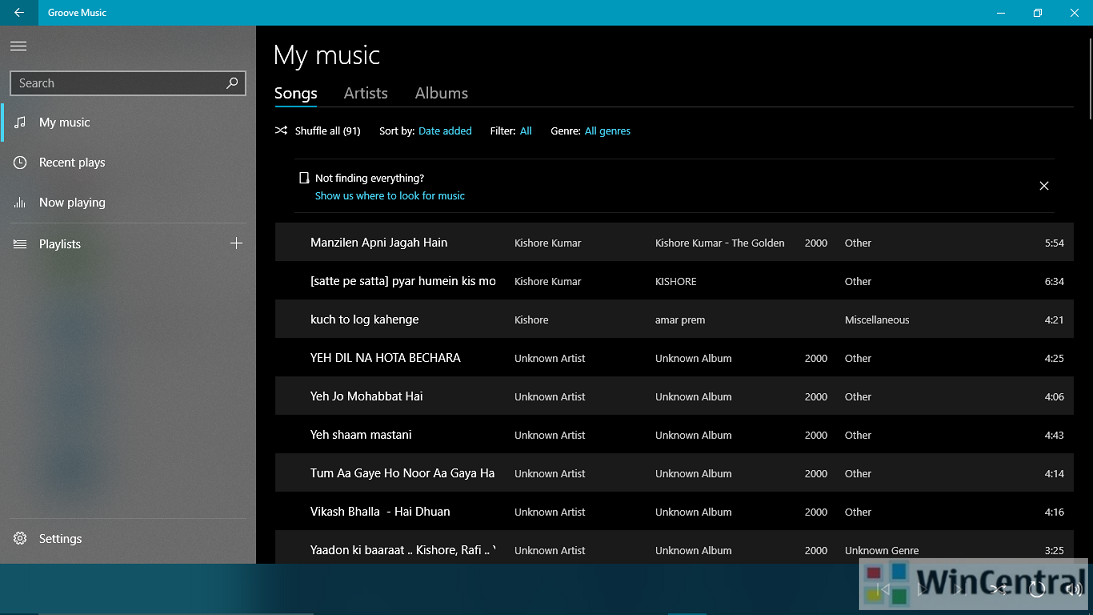Screen dimensions: 1093x615
Task: Click Unknown Genre in Yaadon ki baaraat row
Action: [x=882, y=550]
